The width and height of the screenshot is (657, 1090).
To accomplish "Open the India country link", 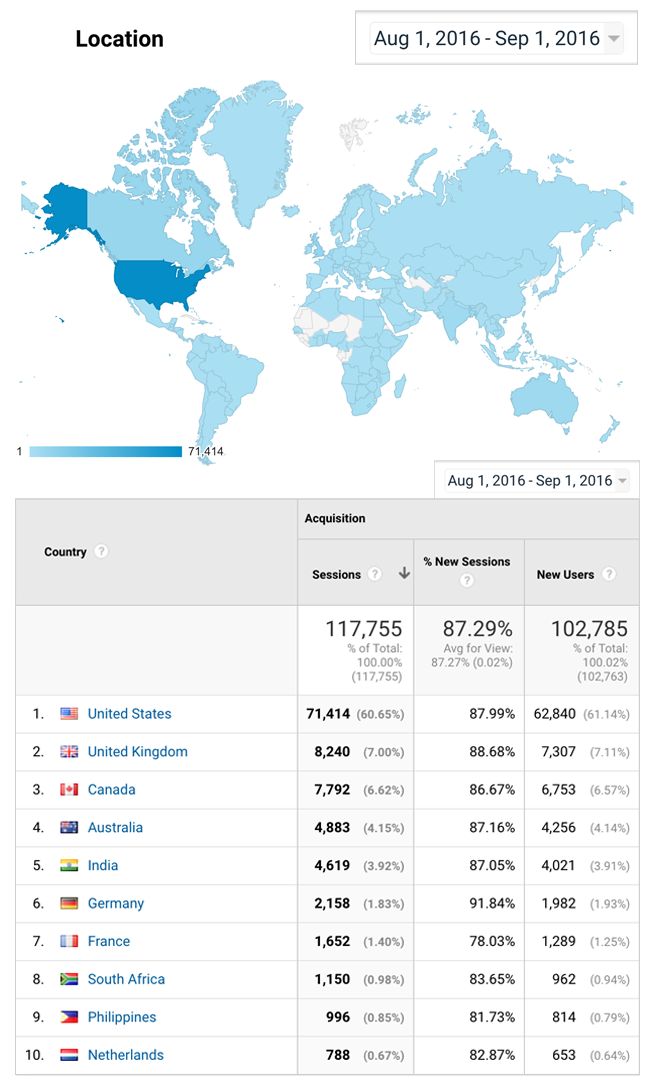I will (x=103, y=865).
